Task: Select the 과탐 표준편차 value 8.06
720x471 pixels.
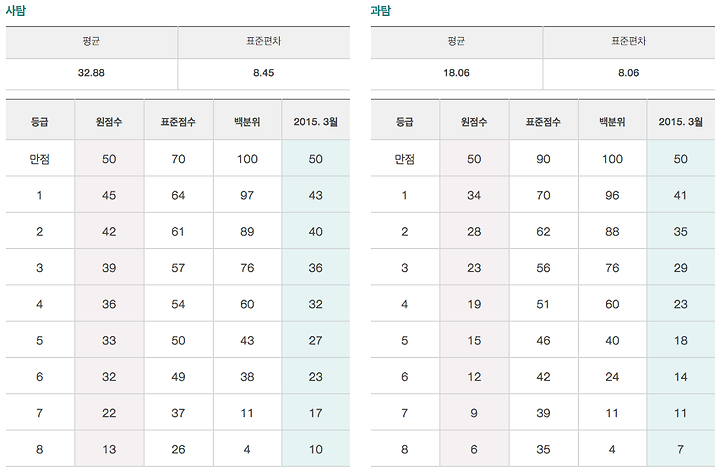Action: coord(629,73)
